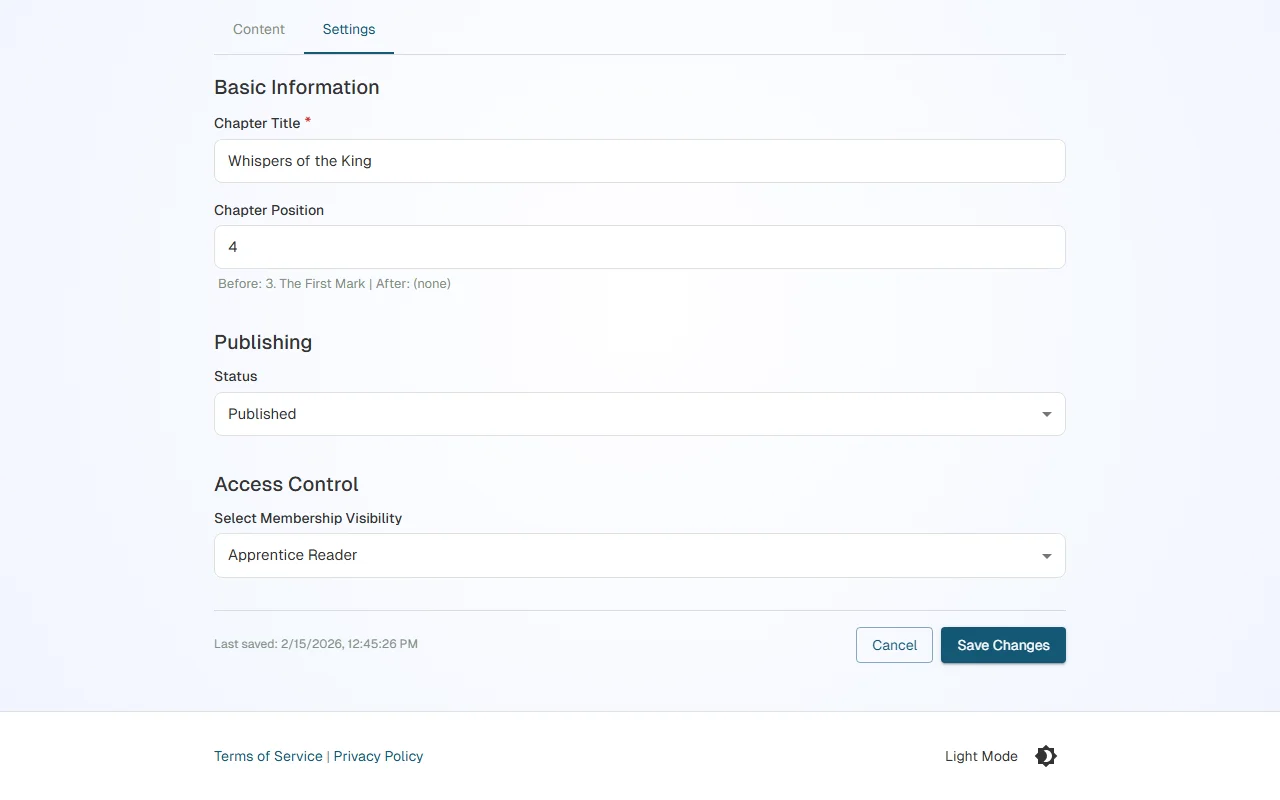Toggle dark mode with the moon icon
This screenshot has width=1280, height=800.
coord(1044,756)
